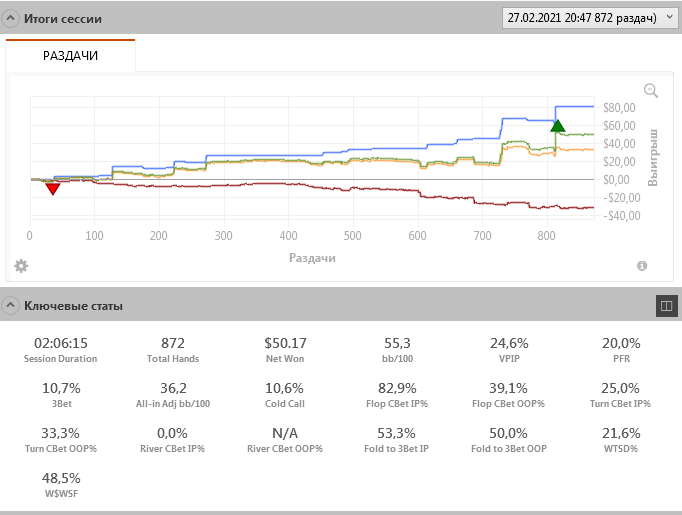Toggle key stats column layout icon
The image size is (682, 515).
[x=666, y=306]
